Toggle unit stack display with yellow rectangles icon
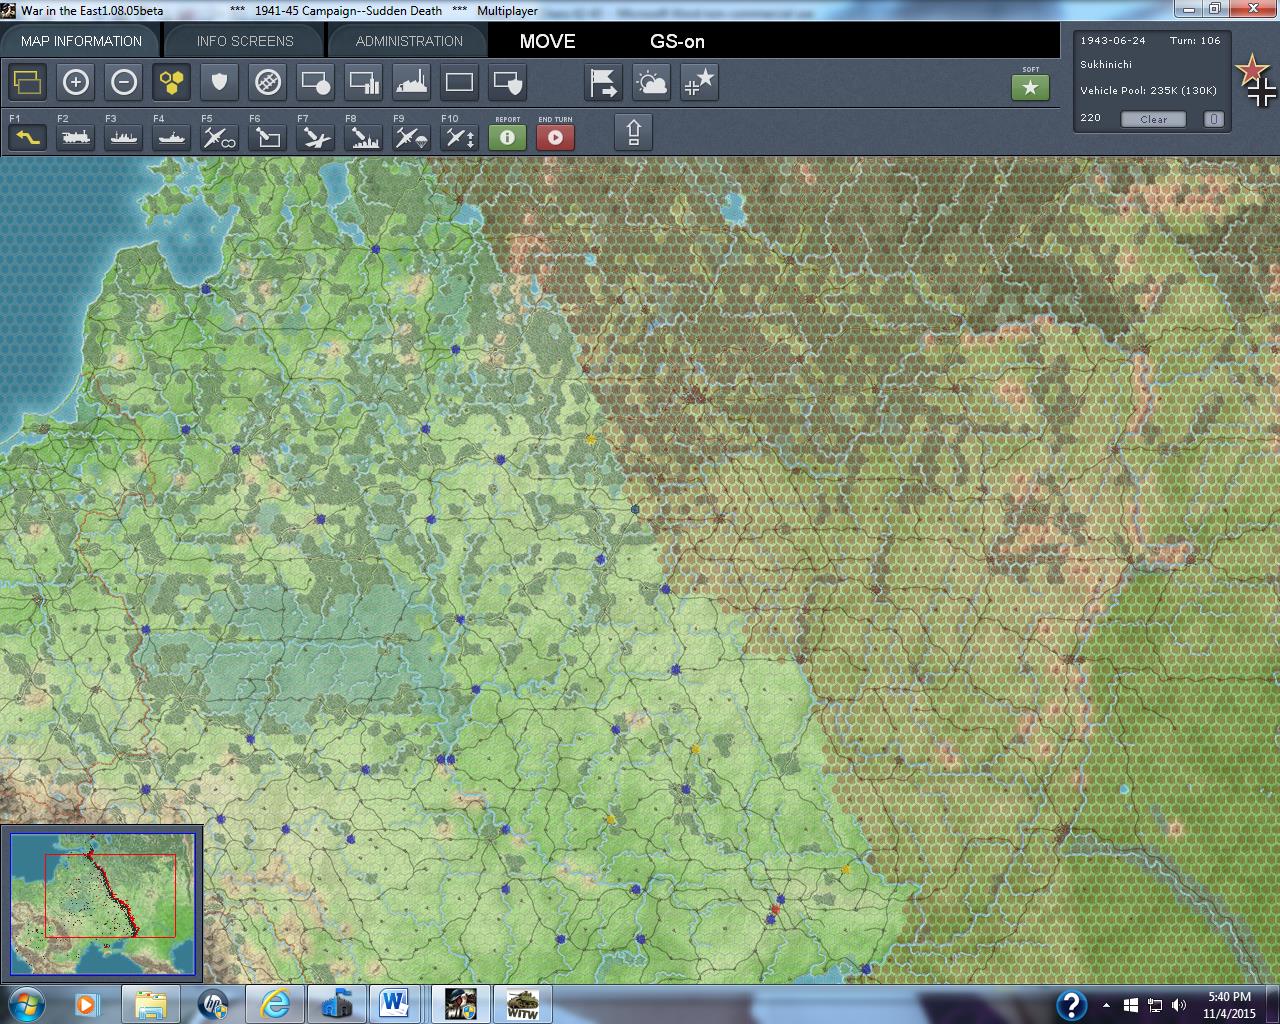This screenshot has width=1280, height=1024. point(28,82)
